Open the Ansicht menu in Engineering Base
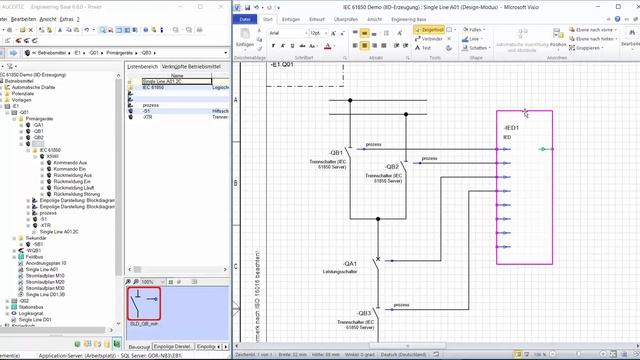 [48, 19]
